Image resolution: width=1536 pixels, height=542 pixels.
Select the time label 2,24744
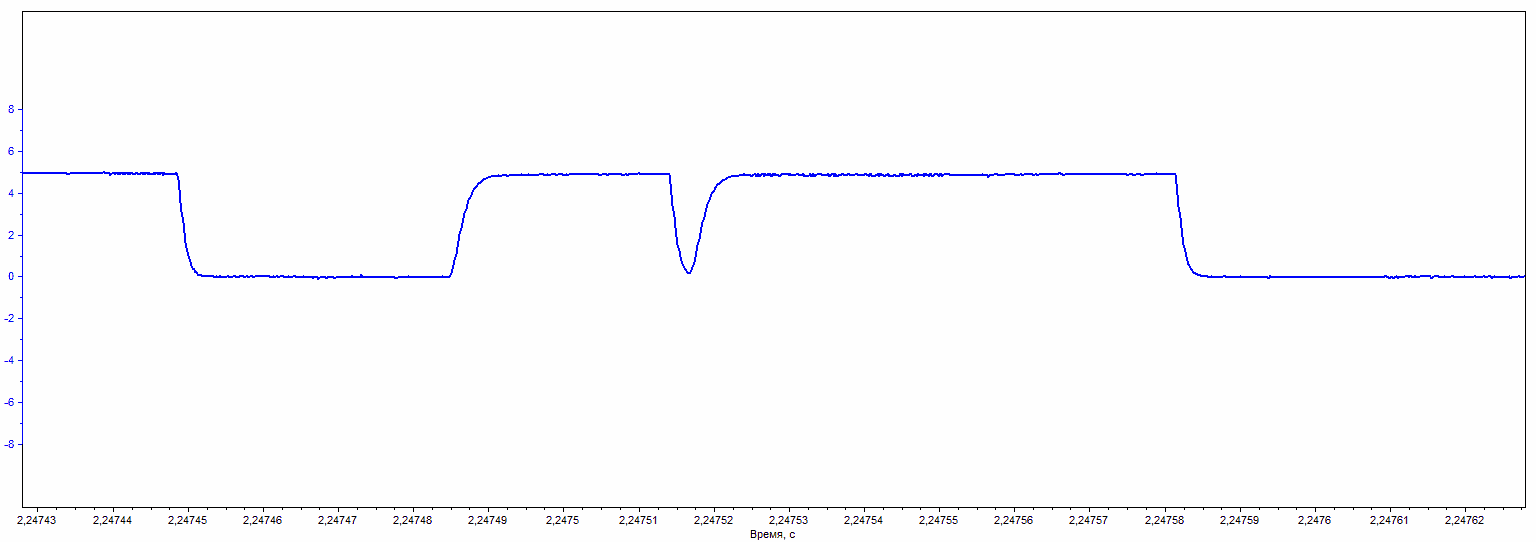click(112, 521)
